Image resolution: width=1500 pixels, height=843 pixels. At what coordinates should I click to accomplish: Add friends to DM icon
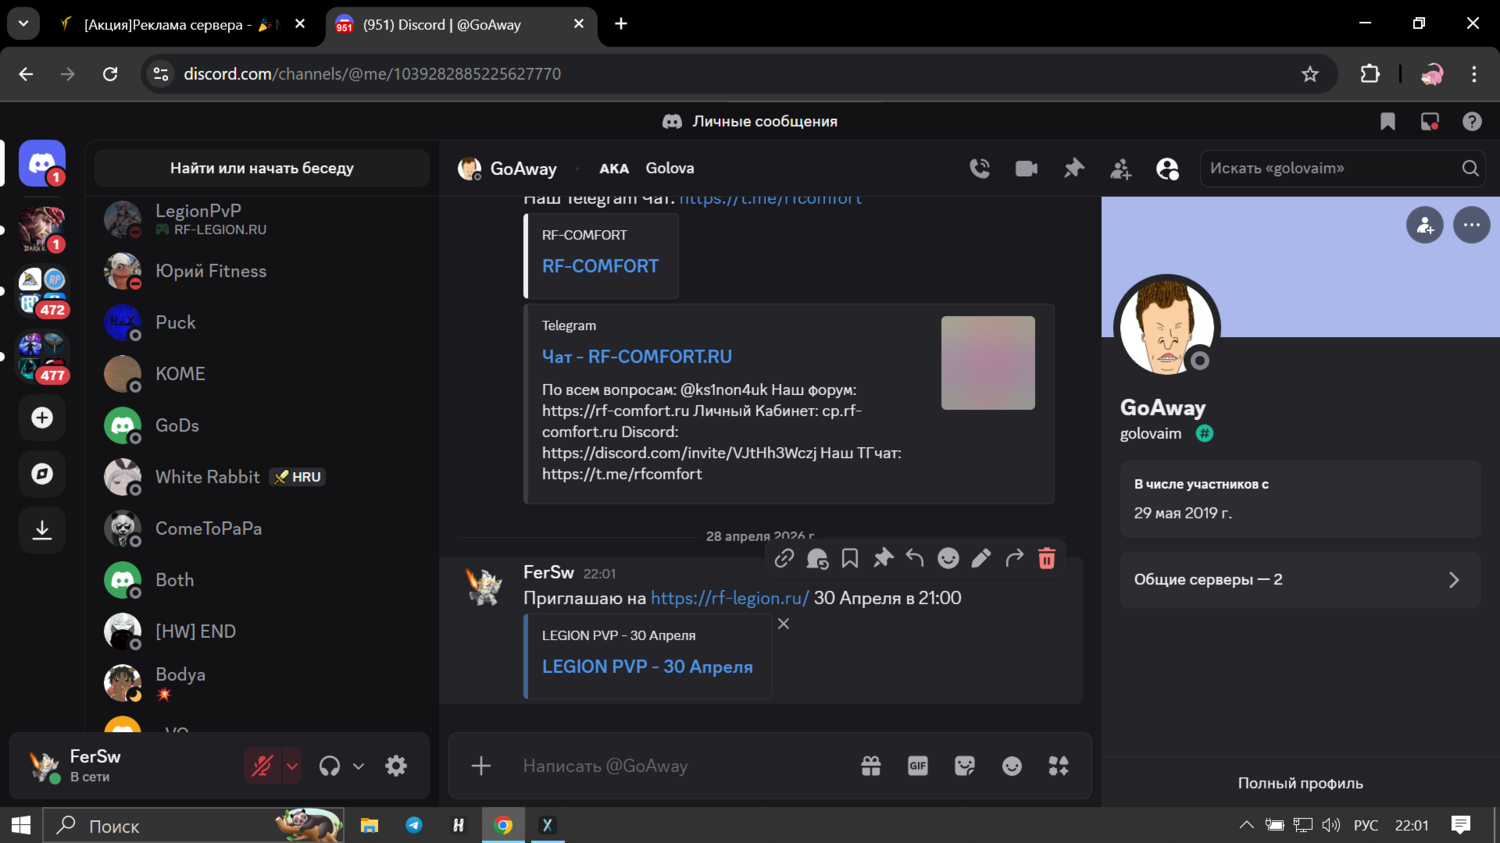pyautogui.click(x=1120, y=168)
